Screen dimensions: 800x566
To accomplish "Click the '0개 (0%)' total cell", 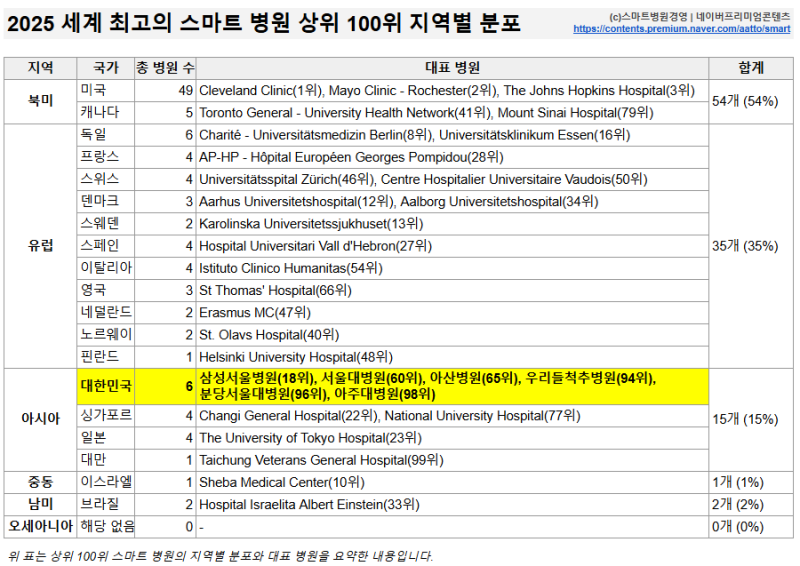I will click(751, 527).
